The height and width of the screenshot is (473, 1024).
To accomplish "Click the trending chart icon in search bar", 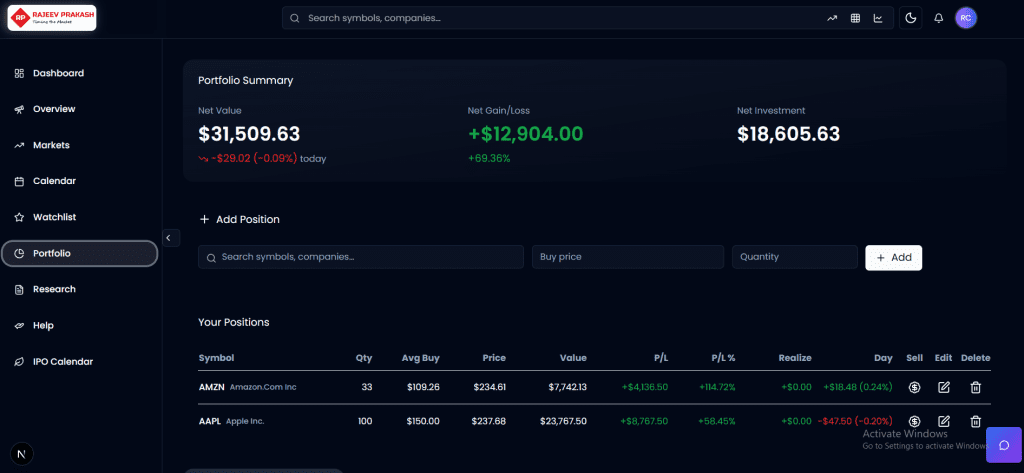I will (832, 18).
